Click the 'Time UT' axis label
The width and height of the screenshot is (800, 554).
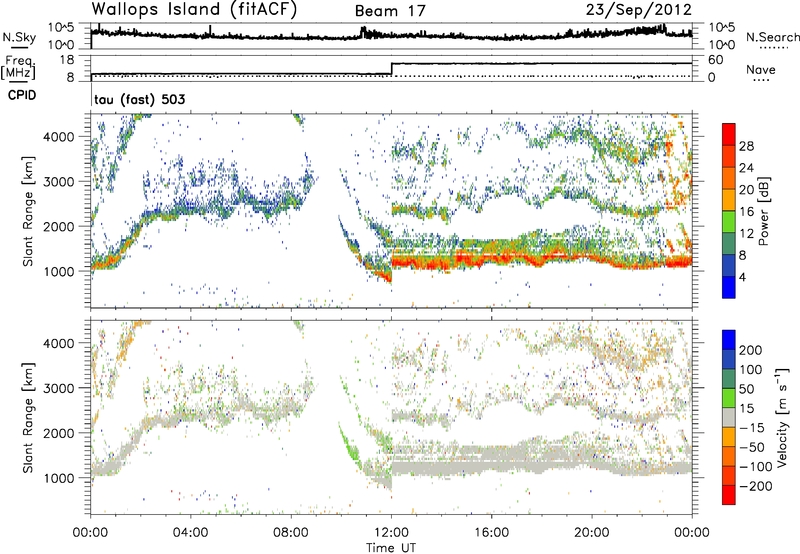click(x=391, y=548)
